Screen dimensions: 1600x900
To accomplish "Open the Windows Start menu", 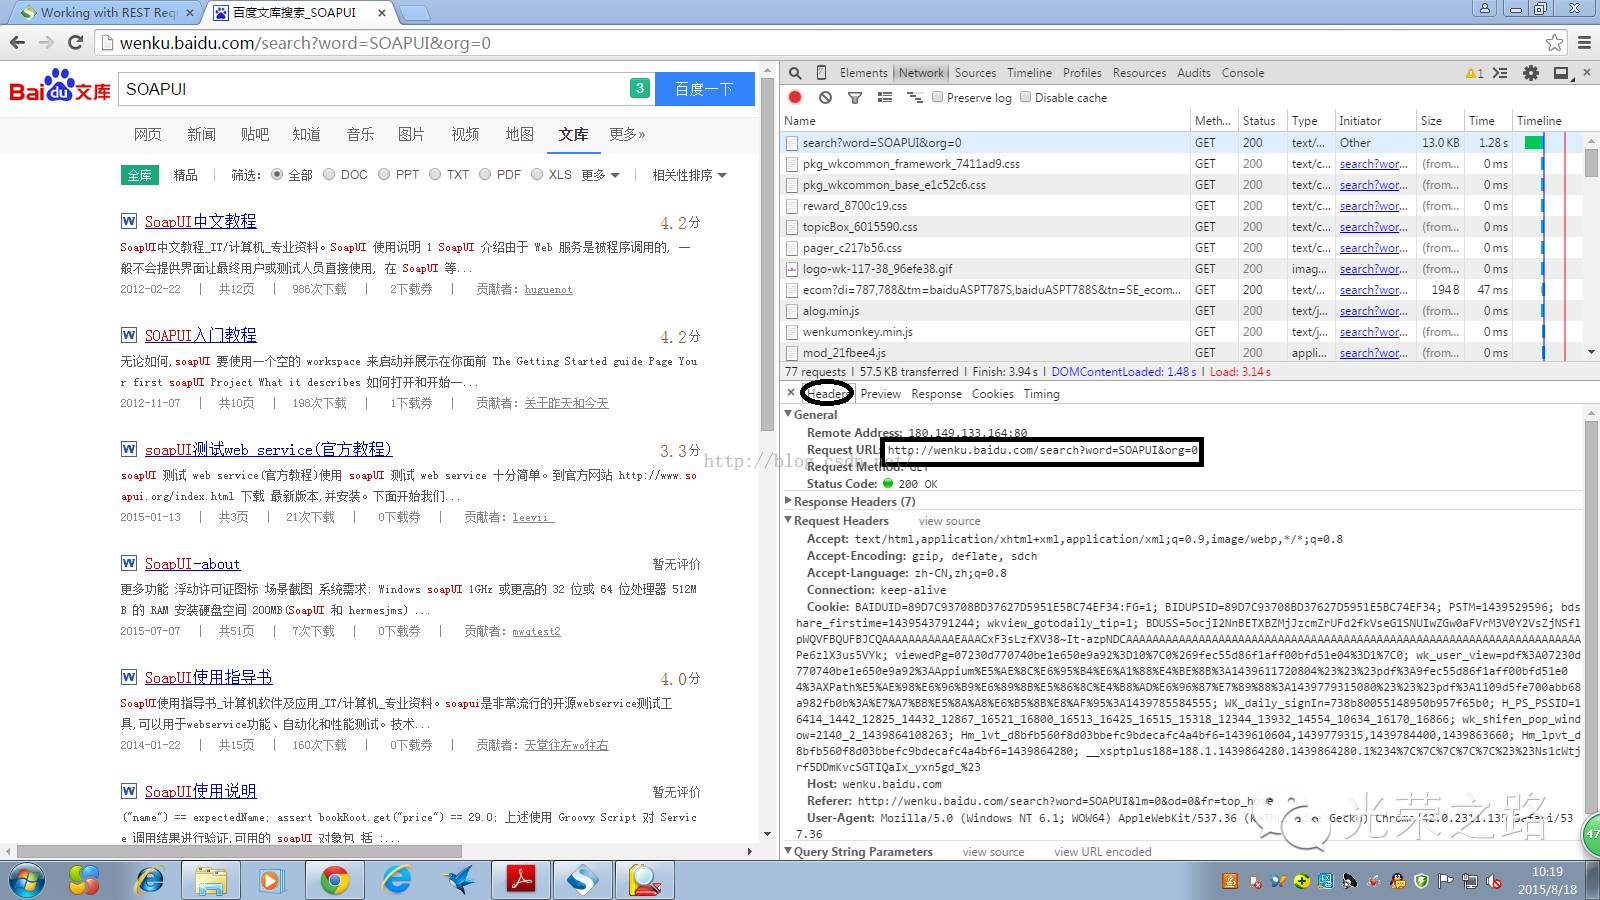I will [x=27, y=881].
